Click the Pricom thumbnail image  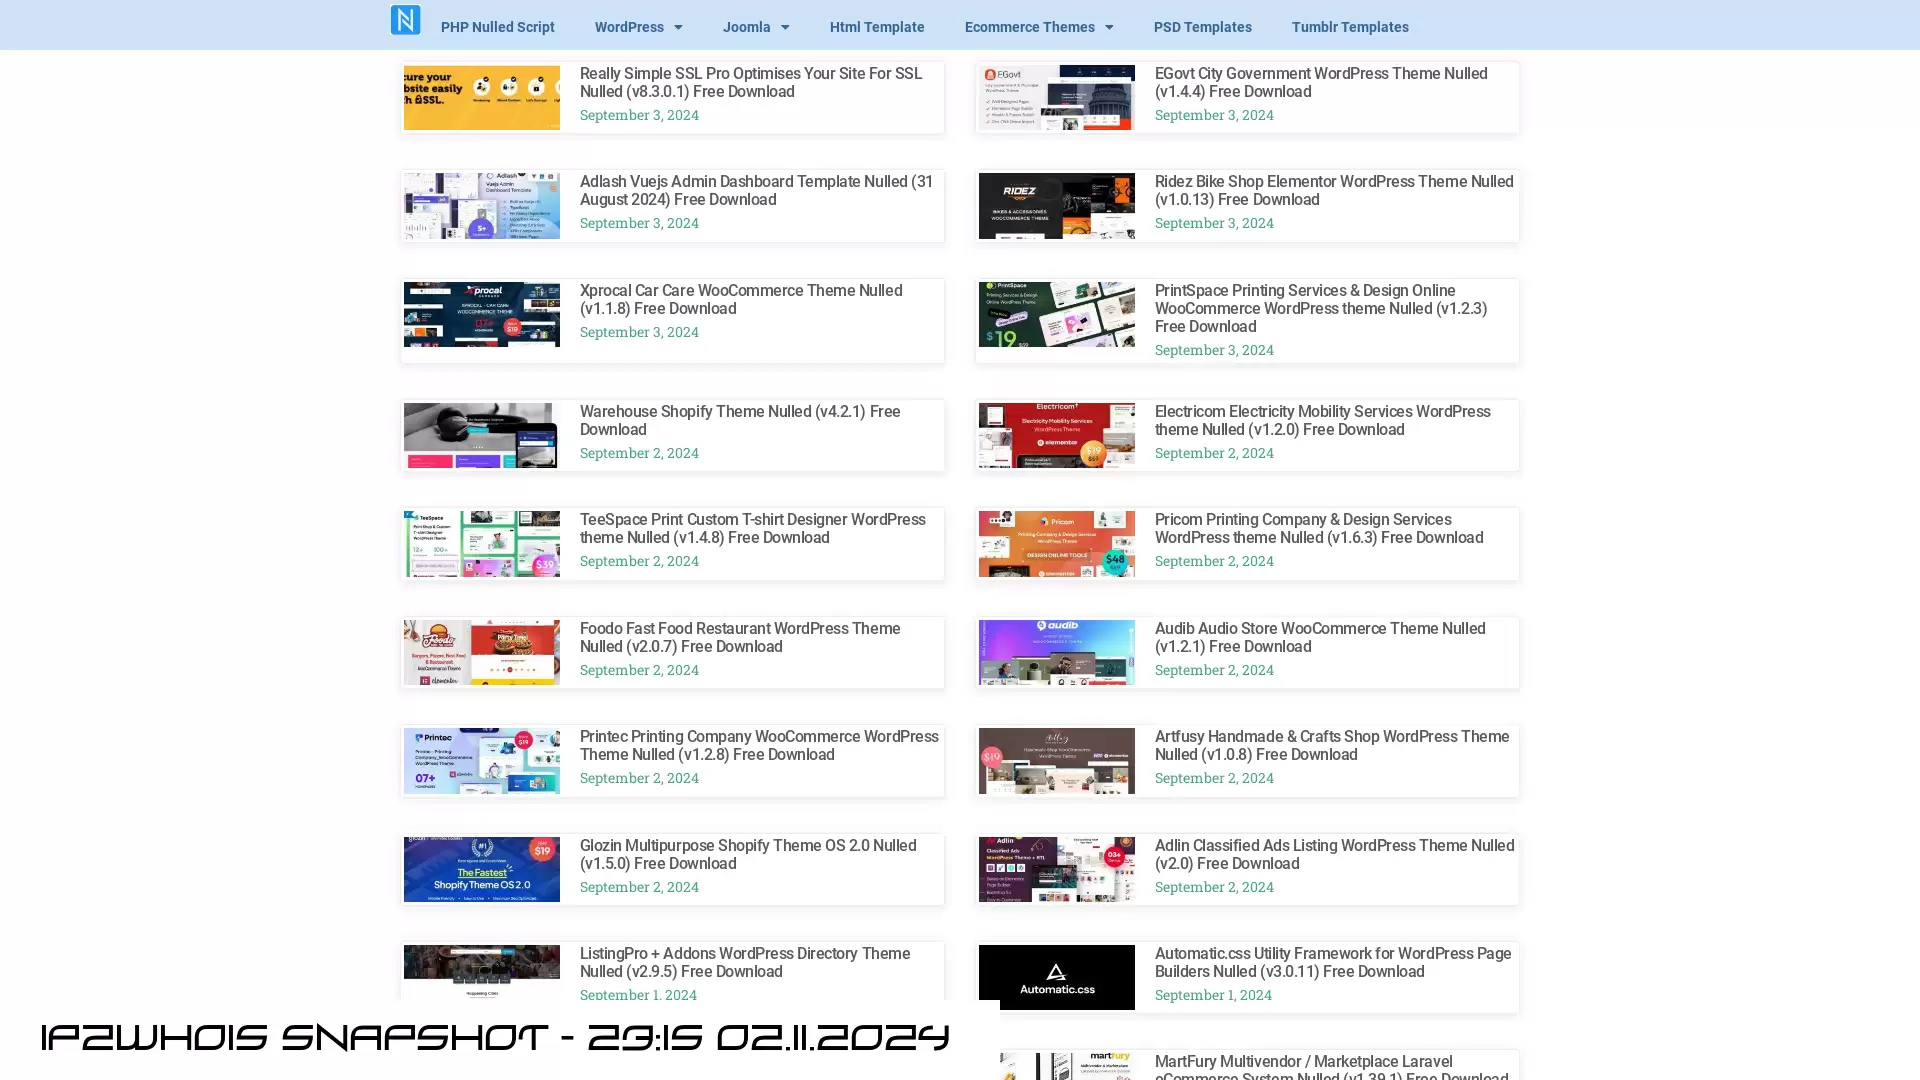point(1057,544)
